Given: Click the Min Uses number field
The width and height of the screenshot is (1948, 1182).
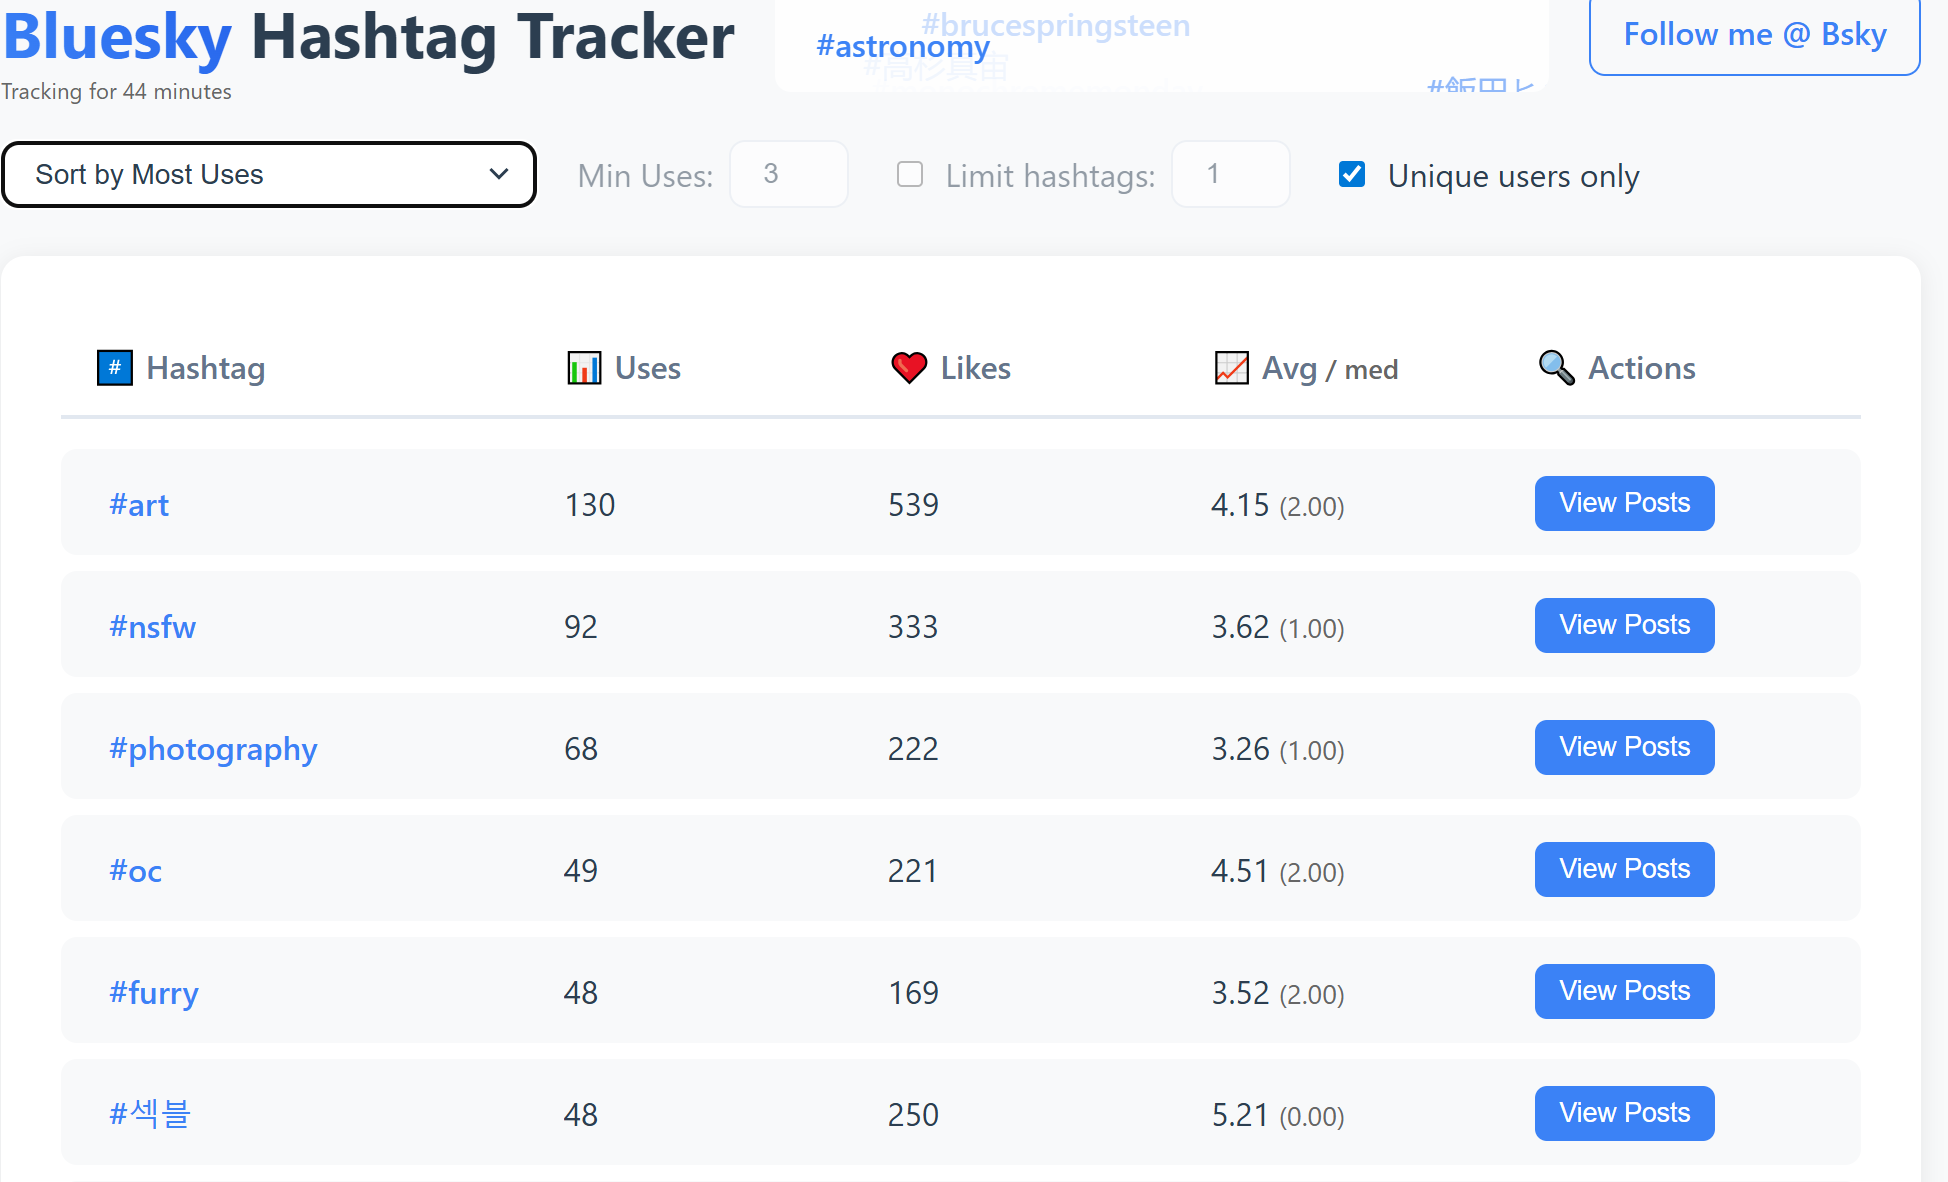Looking at the screenshot, I should pyautogui.click(x=789, y=174).
